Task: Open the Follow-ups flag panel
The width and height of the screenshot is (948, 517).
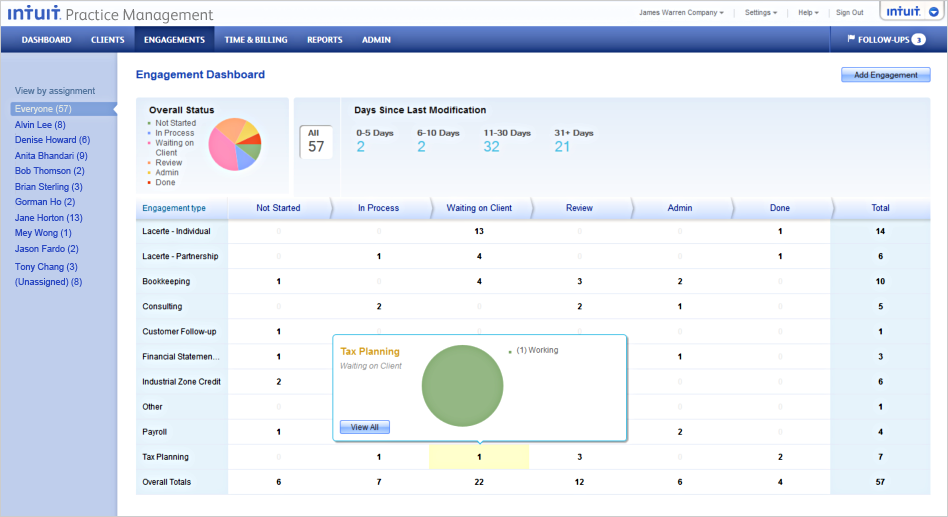Action: (x=886, y=40)
